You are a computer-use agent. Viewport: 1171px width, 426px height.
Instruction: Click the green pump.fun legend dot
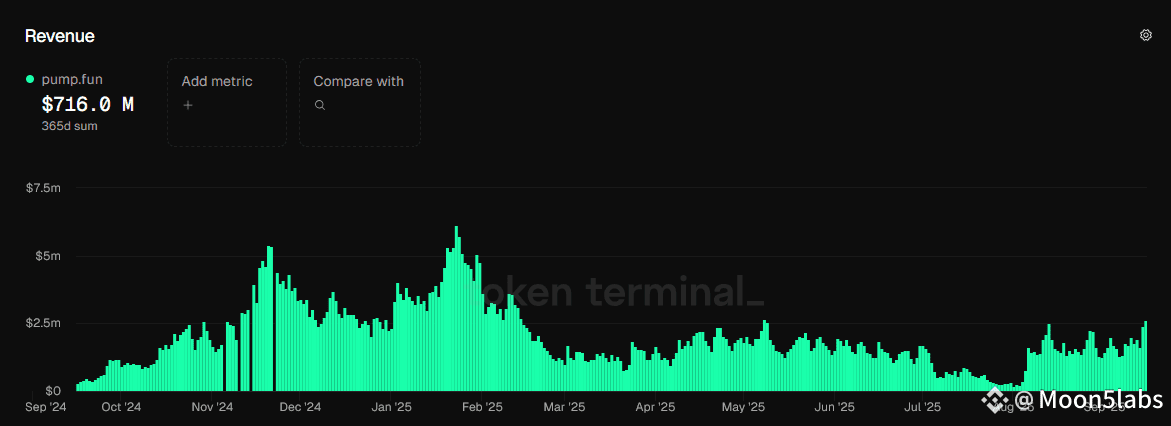click(x=30, y=78)
